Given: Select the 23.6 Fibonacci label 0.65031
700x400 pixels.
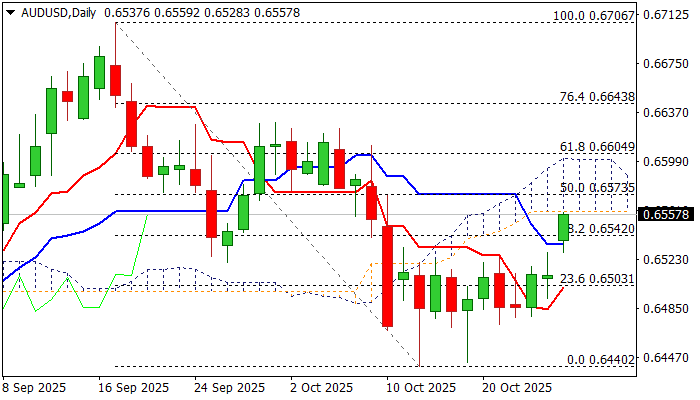Looking at the screenshot, I should tap(598, 279).
